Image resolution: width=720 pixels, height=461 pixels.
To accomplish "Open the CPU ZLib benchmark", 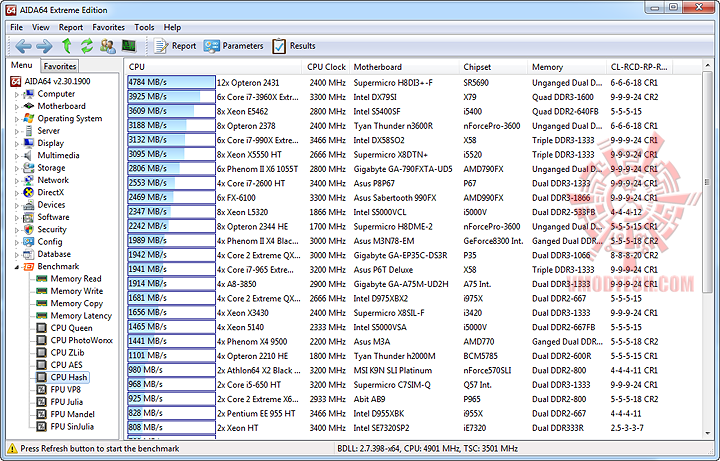I will click(x=68, y=353).
